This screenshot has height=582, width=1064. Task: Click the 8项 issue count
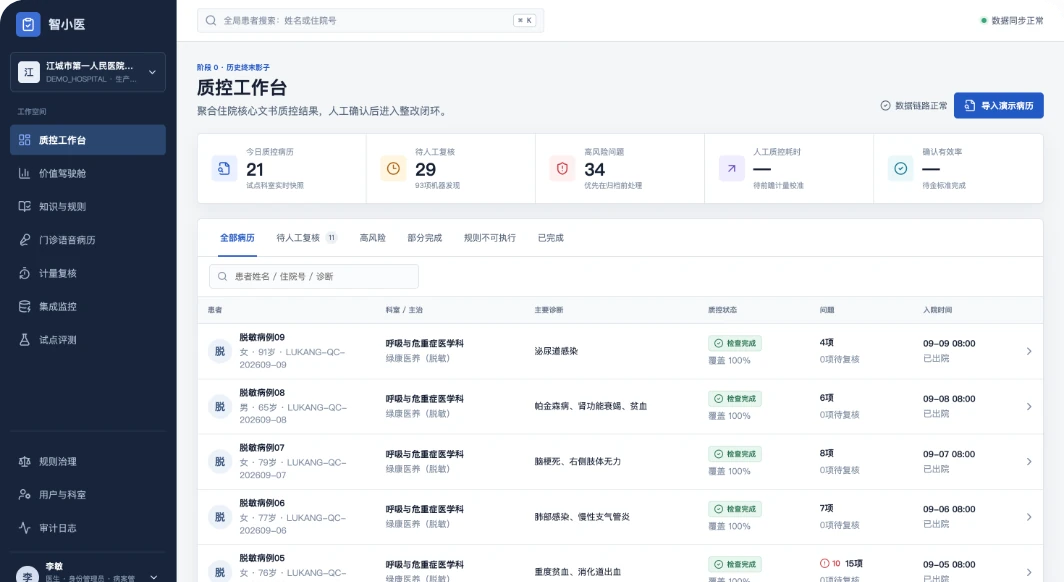[826, 453]
